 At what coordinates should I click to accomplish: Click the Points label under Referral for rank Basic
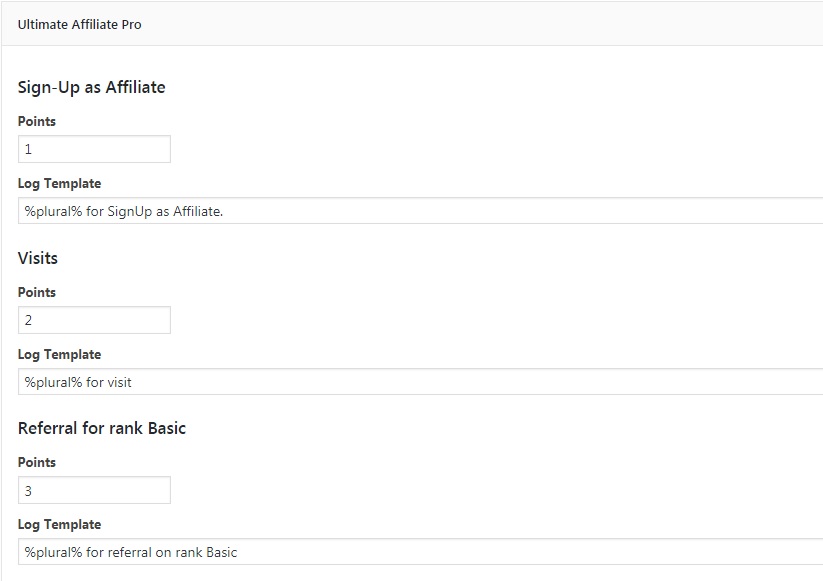[x=37, y=462]
